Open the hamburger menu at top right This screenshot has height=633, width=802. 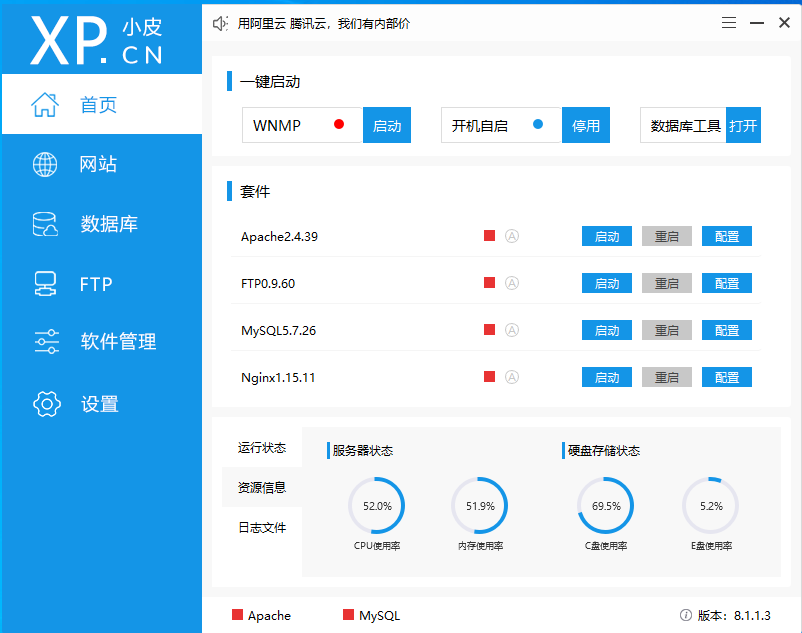(x=728, y=22)
